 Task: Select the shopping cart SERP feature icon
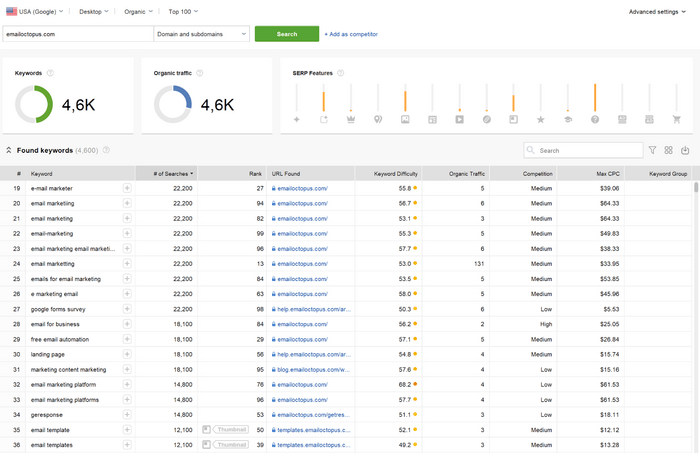point(676,119)
